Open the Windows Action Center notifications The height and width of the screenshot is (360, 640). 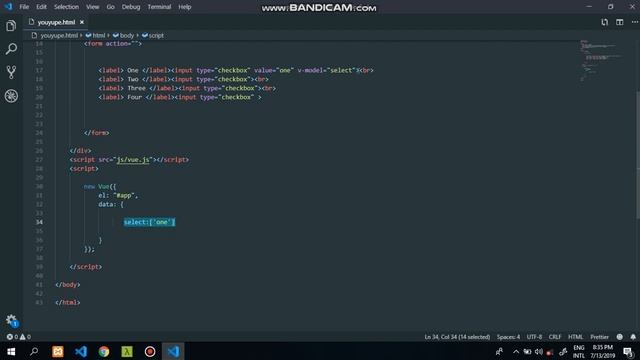628,352
